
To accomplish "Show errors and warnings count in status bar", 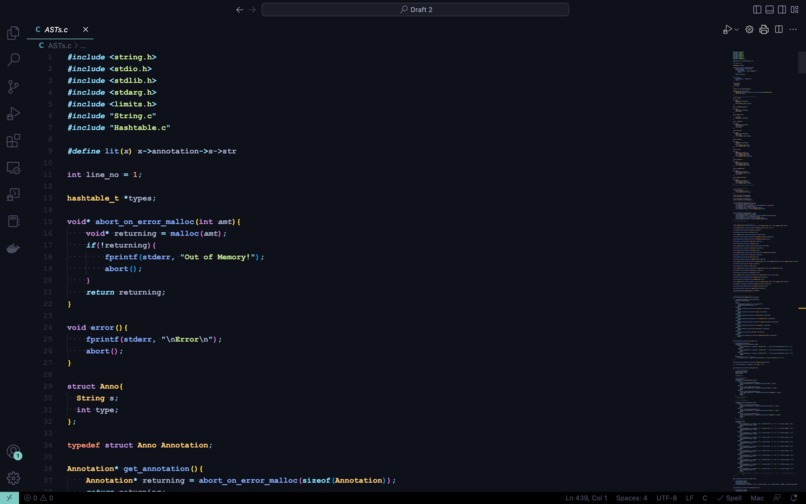I will click(x=39, y=498).
